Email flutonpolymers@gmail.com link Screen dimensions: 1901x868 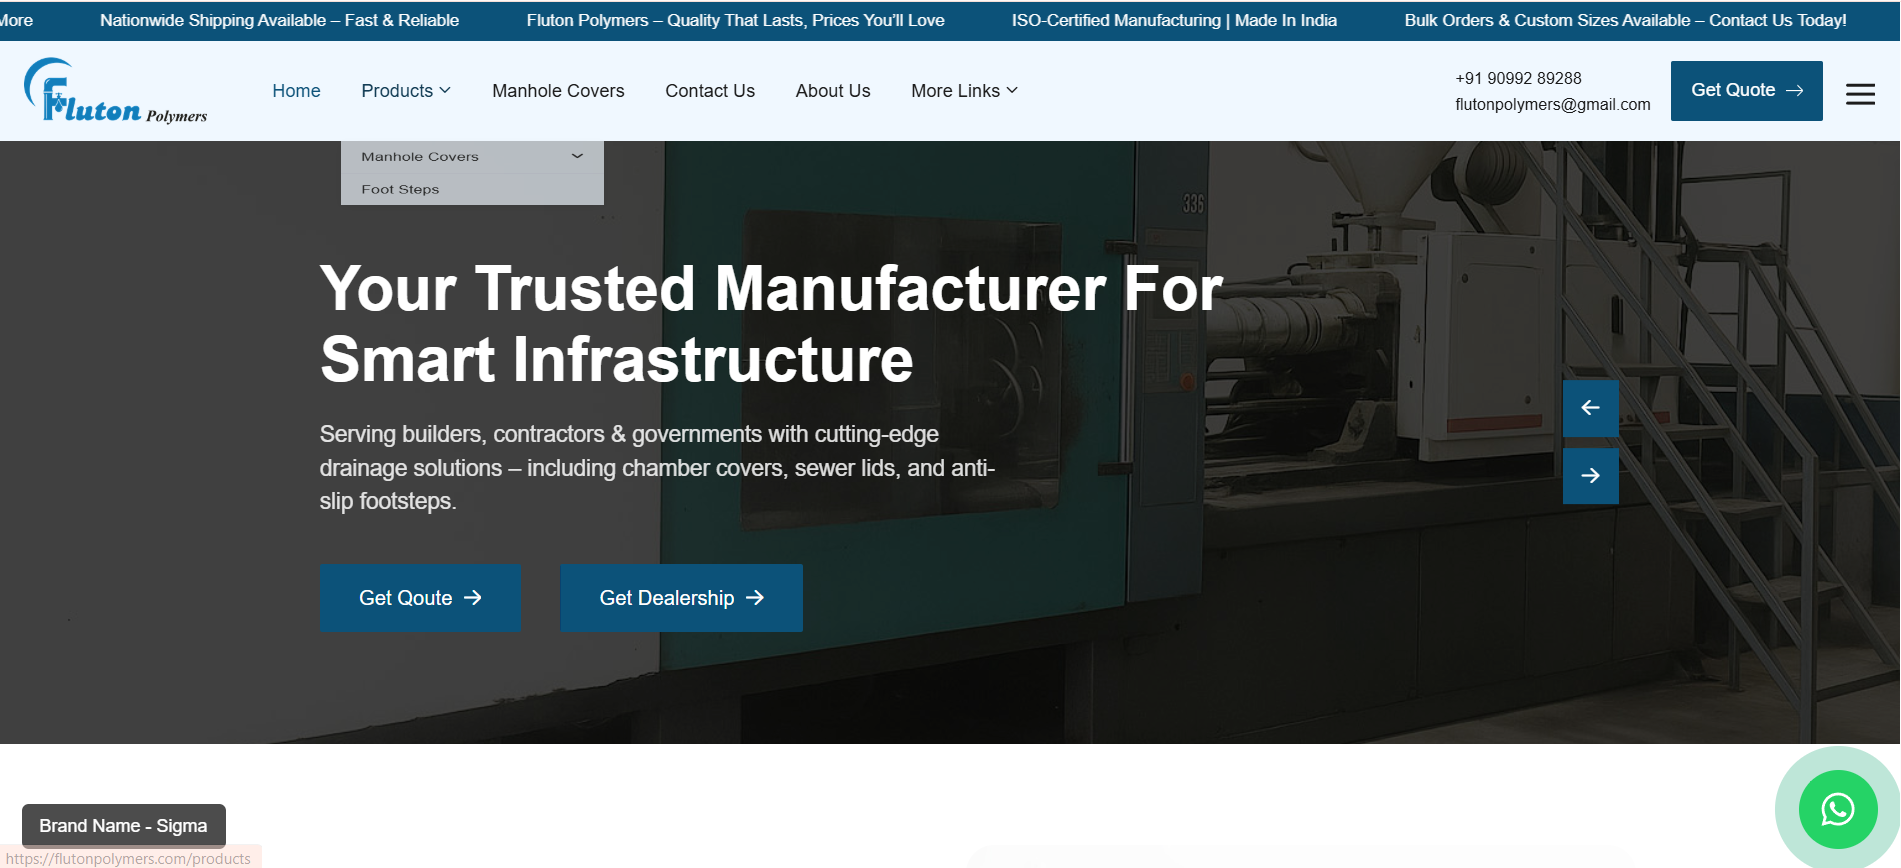(x=1552, y=104)
